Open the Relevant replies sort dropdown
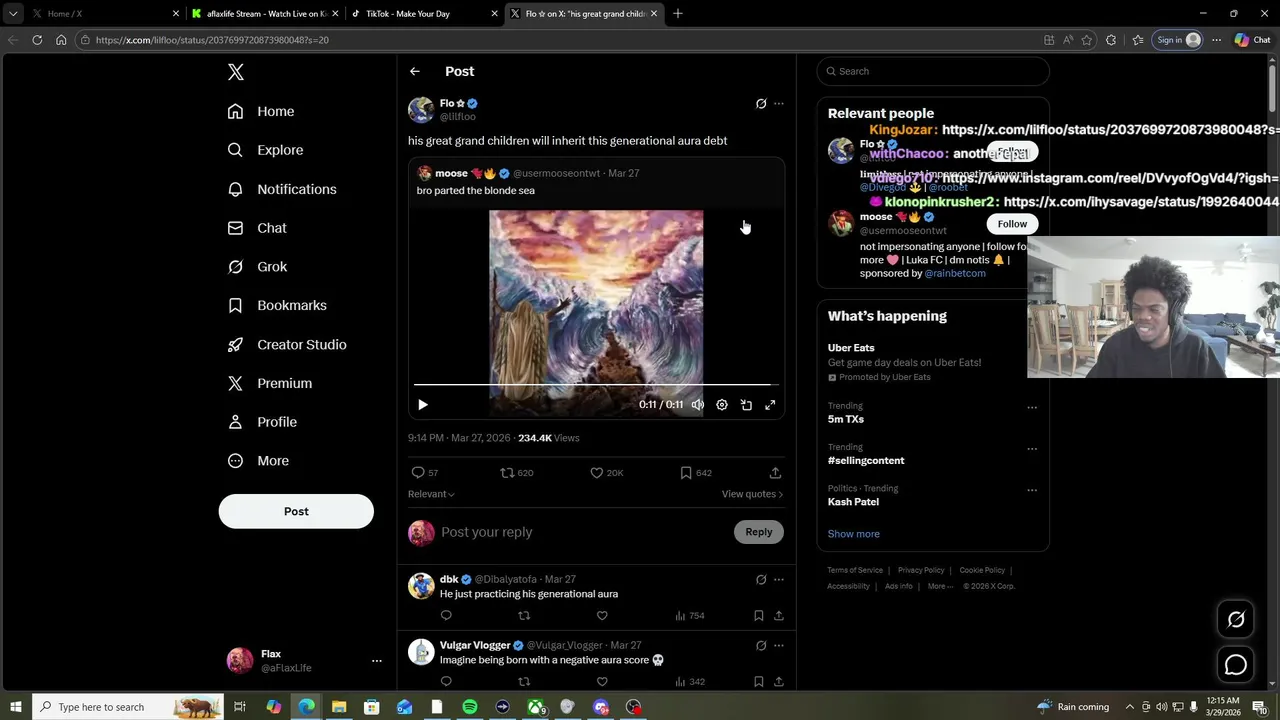This screenshot has height=720, width=1280. 431,494
